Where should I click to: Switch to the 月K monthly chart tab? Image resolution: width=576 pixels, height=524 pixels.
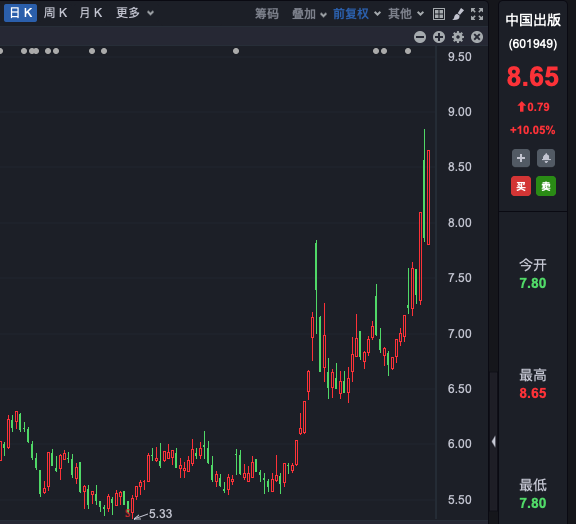[91, 13]
